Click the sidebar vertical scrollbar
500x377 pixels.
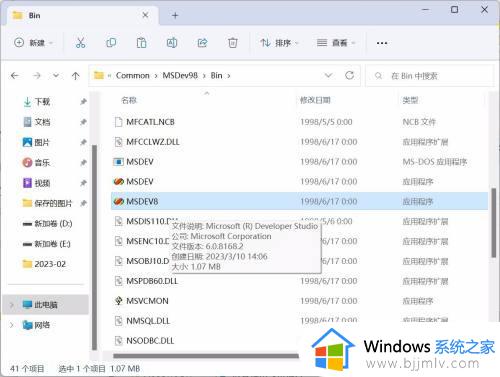point(94,247)
